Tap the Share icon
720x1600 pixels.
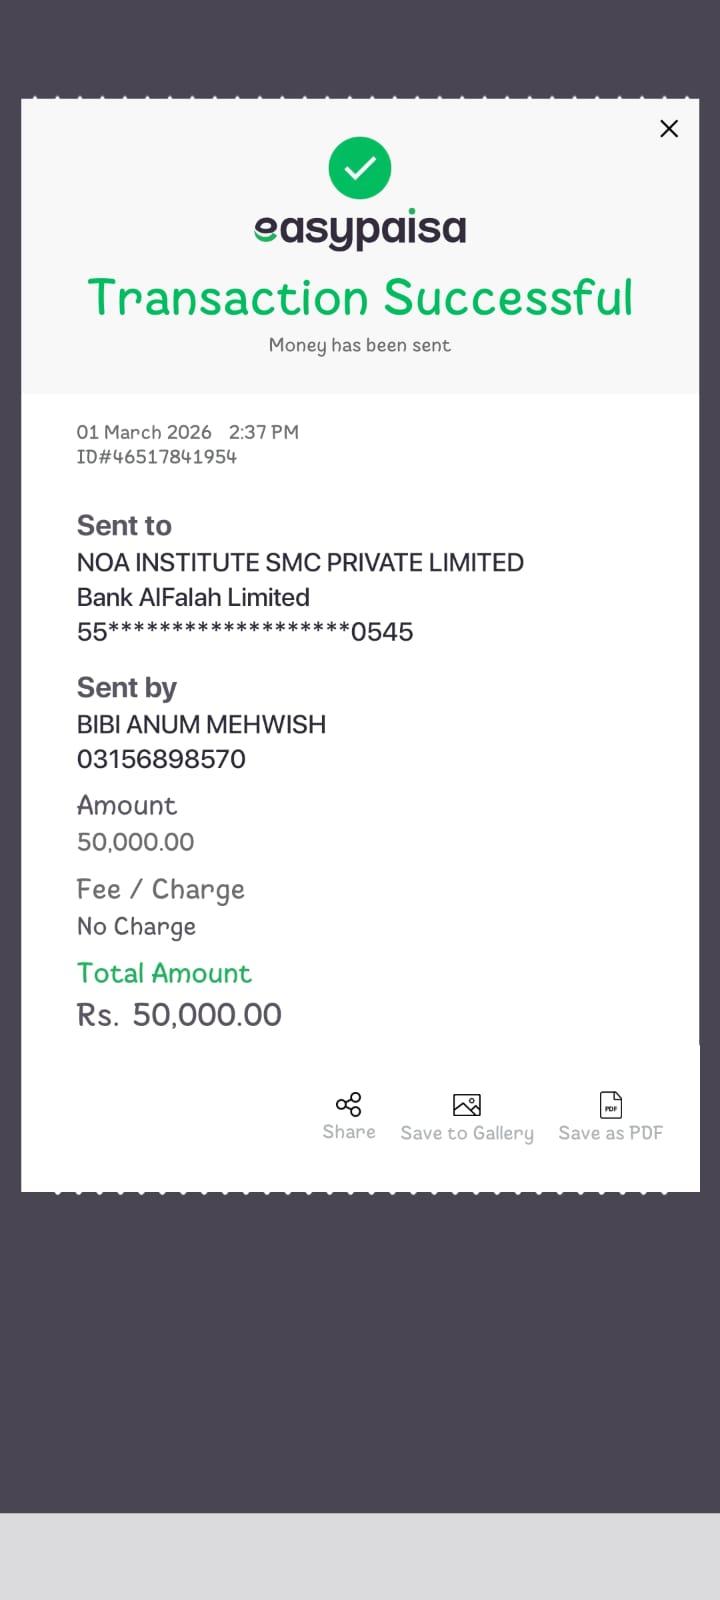[349, 1104]
